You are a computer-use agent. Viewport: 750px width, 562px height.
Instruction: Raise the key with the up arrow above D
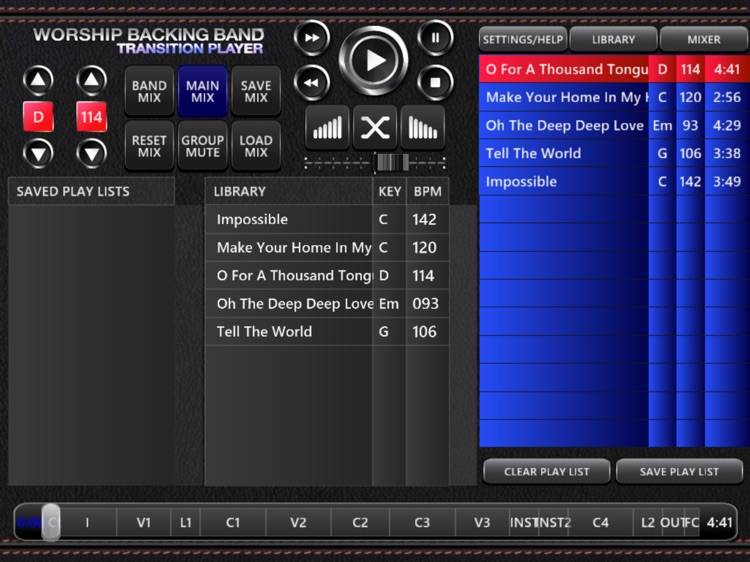tap(38, 80)
